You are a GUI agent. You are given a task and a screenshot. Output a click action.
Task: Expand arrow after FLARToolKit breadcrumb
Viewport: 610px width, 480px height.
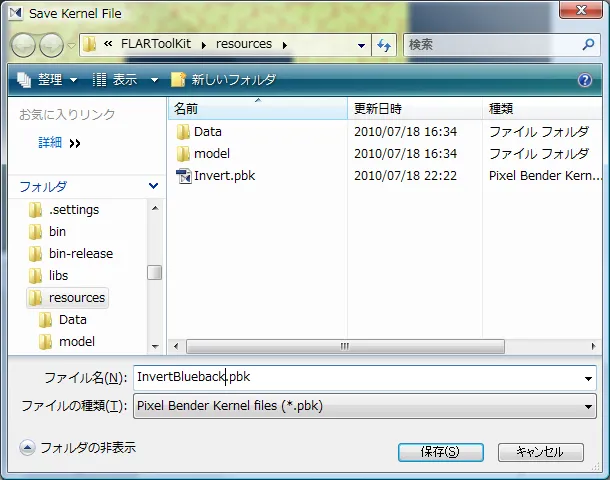pyautogui.click(x=203, y=46)
